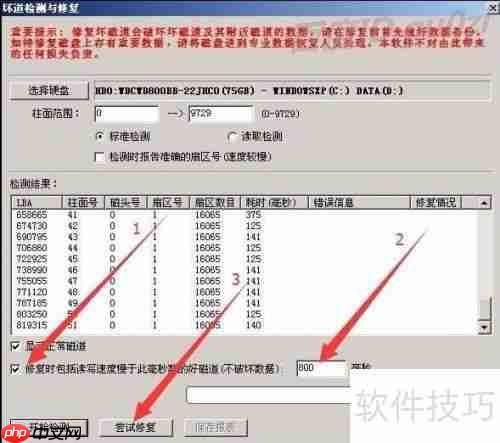Select the row with LBA 690795

click(x=245, y=237)
